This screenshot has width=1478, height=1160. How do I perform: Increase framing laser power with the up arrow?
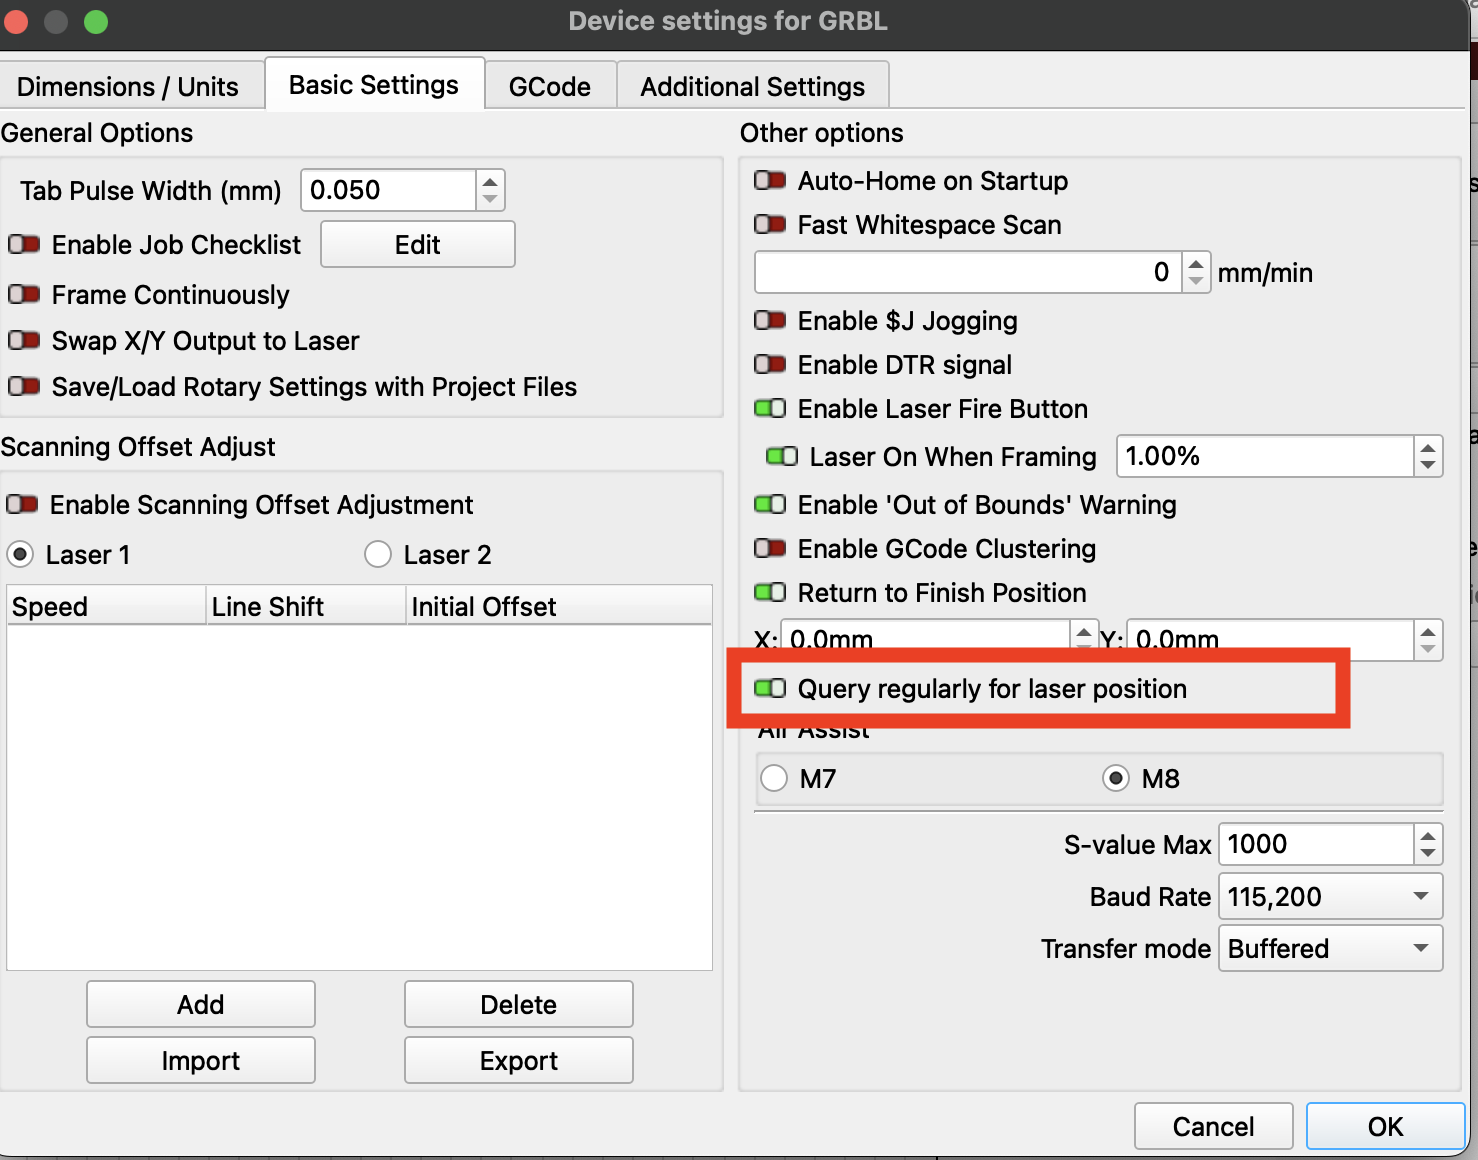[1428, 447]
